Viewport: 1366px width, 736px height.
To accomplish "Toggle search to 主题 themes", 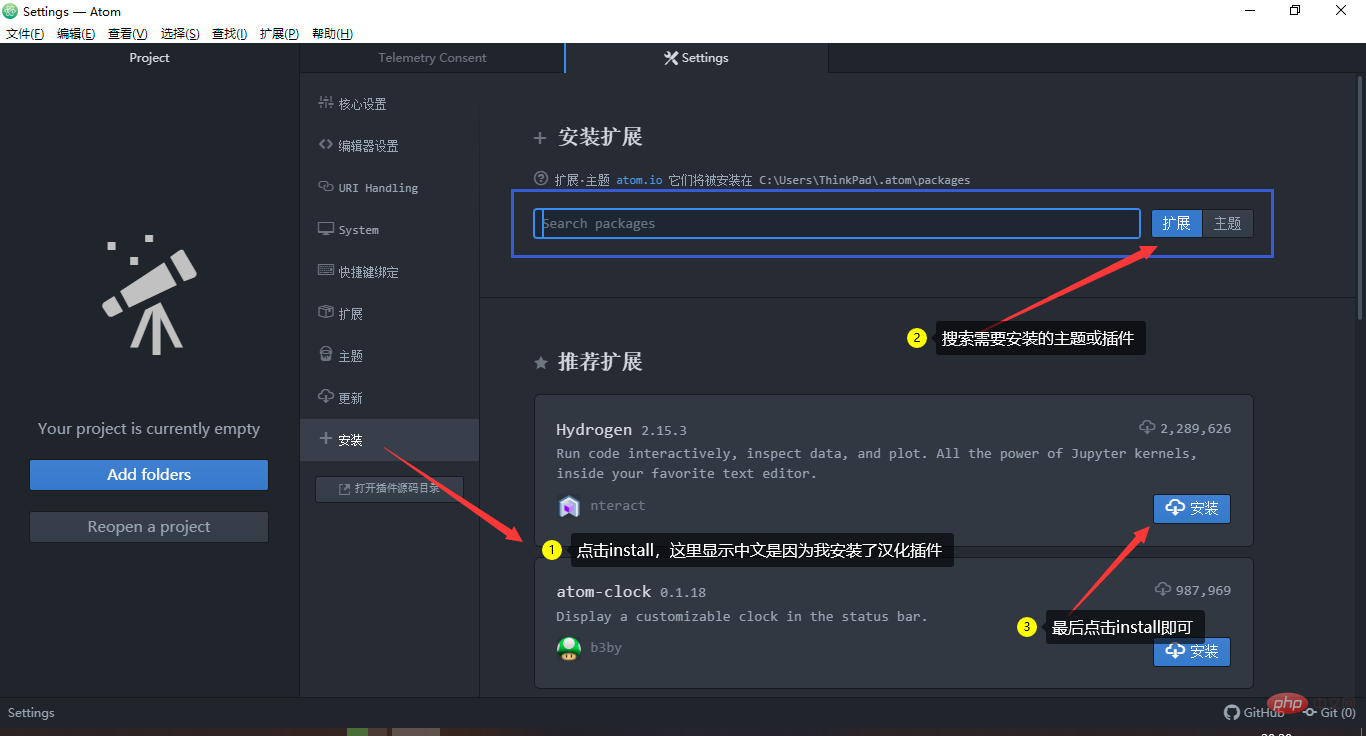I will click(1227, 223).
